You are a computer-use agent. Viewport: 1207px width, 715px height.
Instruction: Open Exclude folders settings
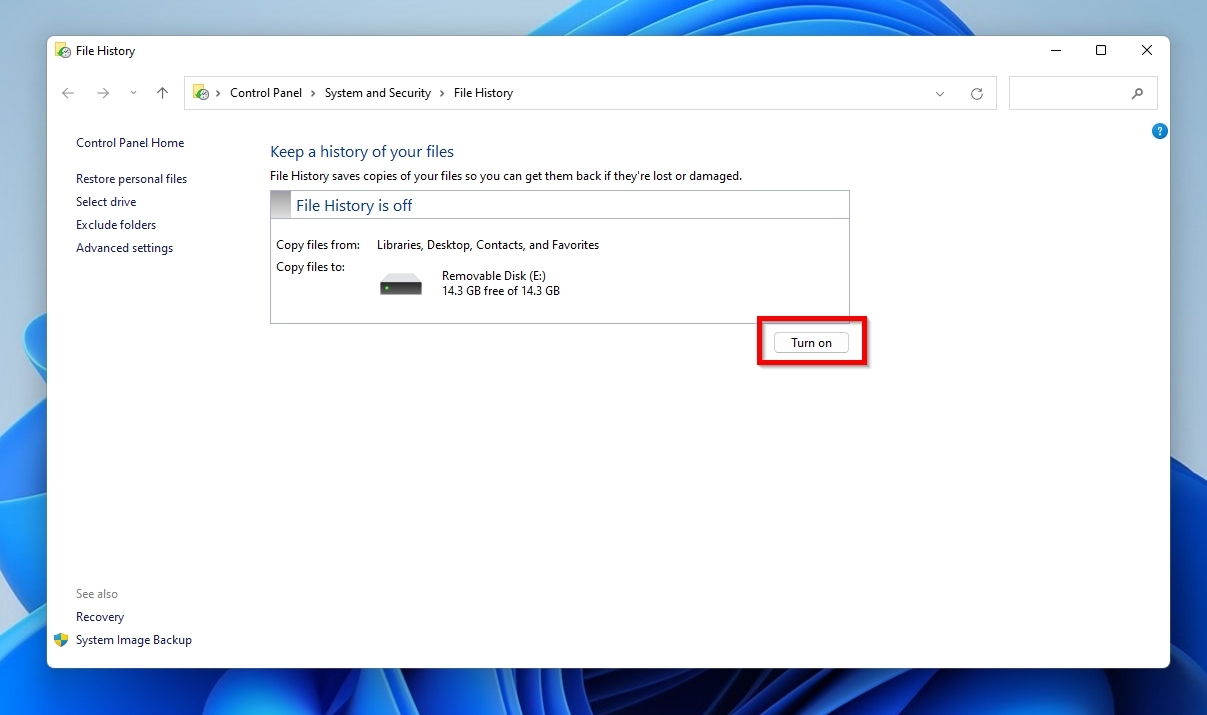coord(116,225)
